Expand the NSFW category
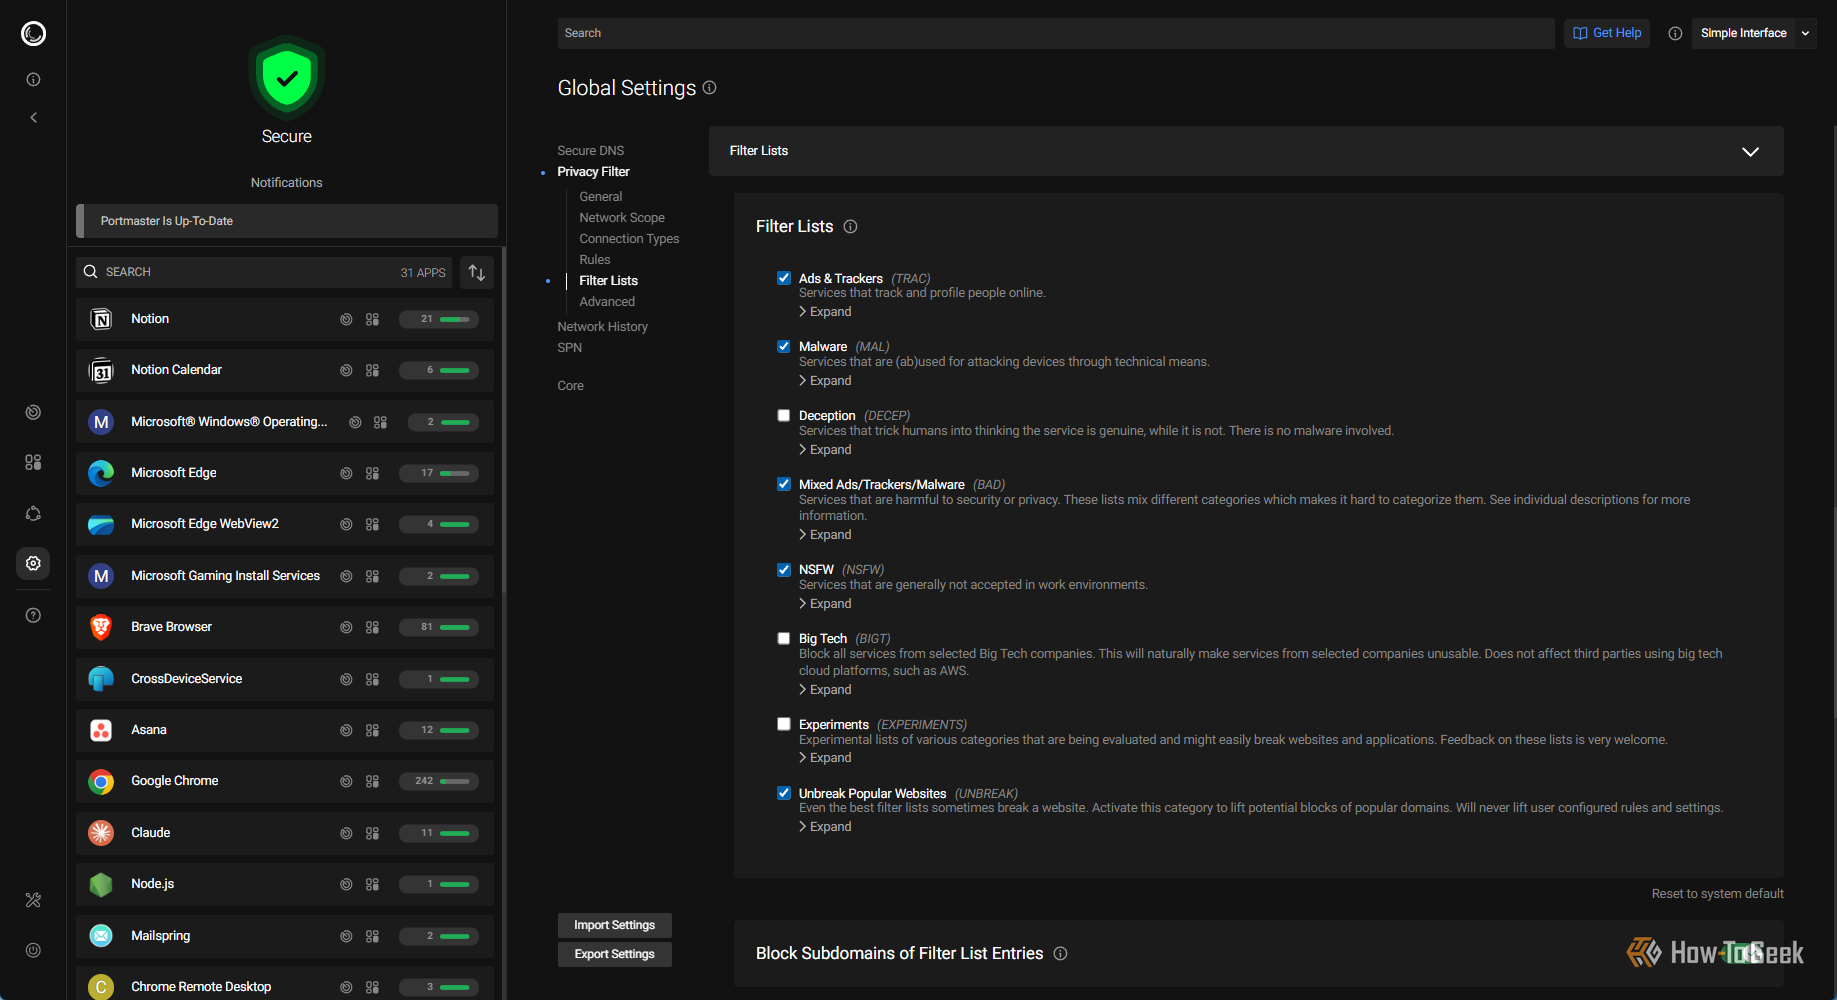 pyautogui.click(x=825, y=604)
